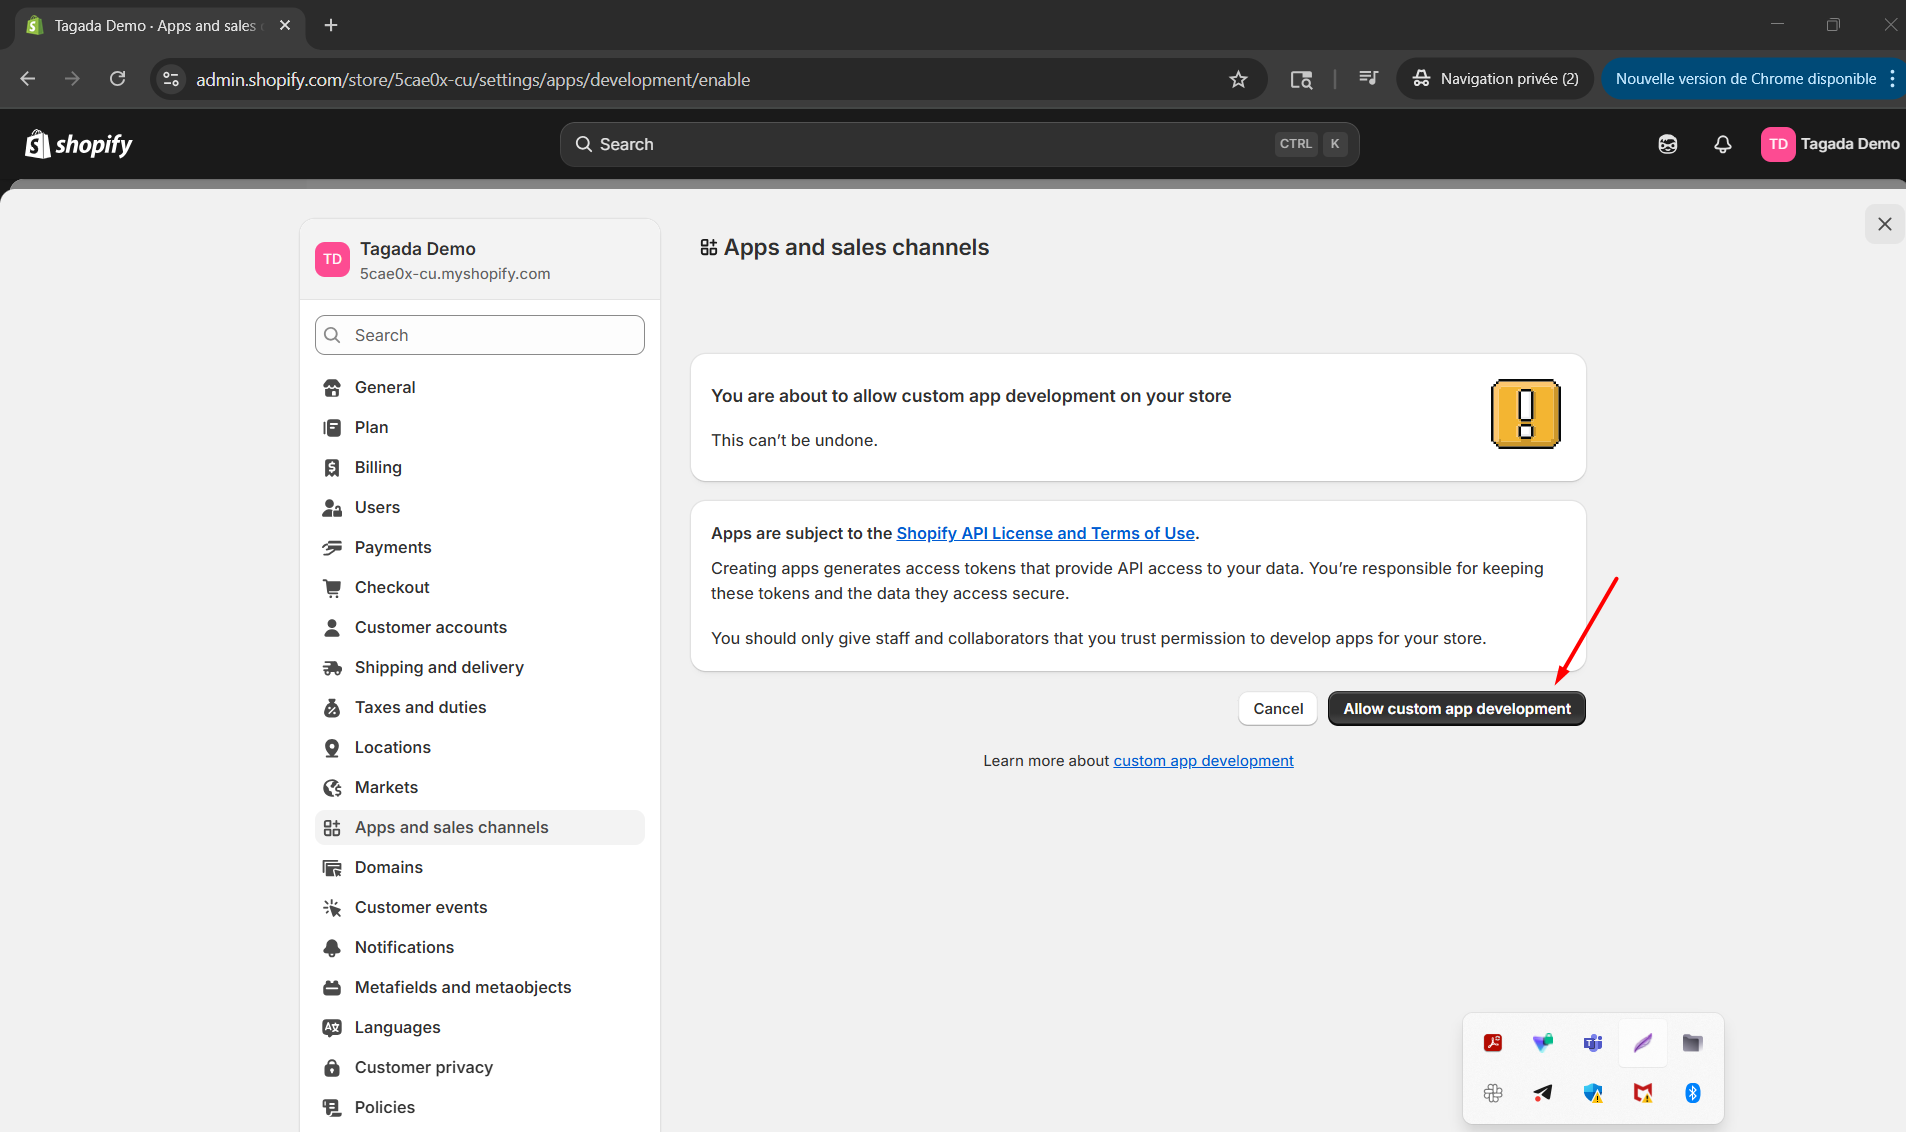This screenshot has height=1132, width=1906.
Task: Open Chrome update menu three dots
Action: [x=1892, y=79]
